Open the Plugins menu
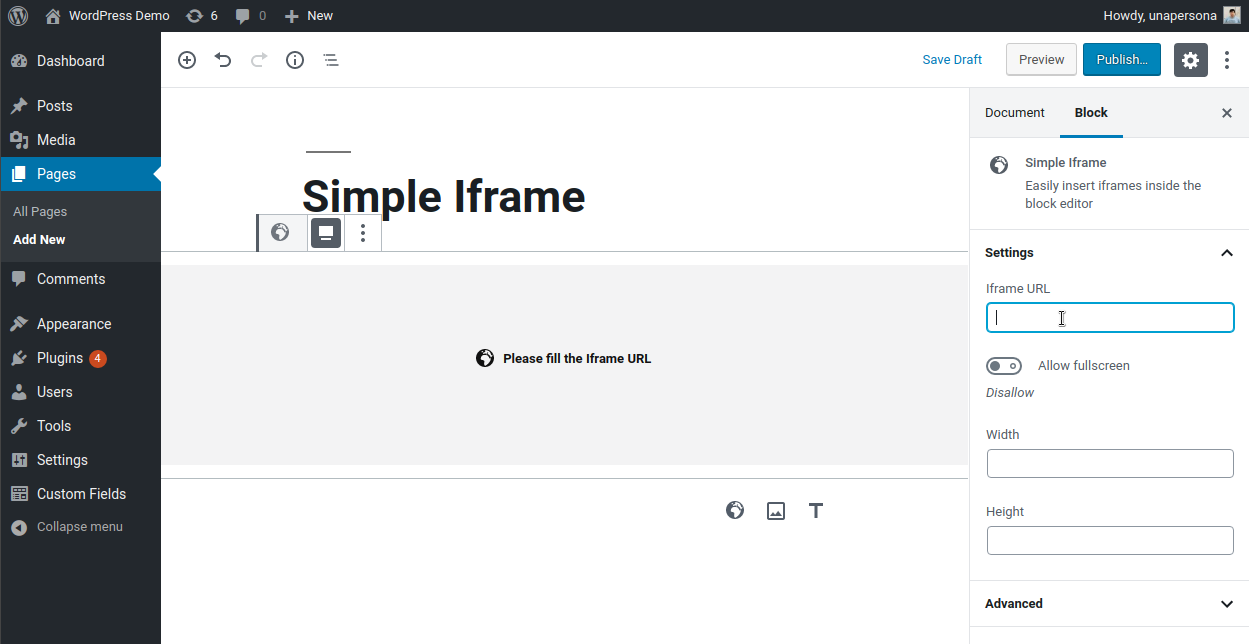 [x=60, y=358]
